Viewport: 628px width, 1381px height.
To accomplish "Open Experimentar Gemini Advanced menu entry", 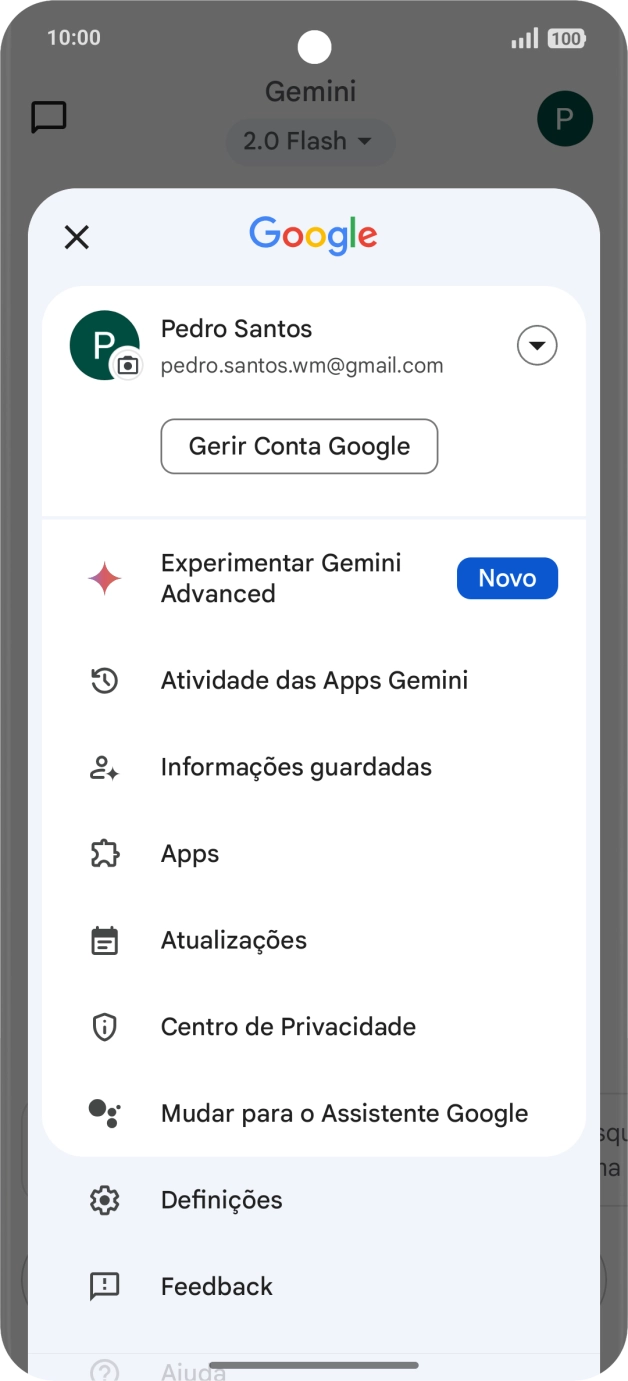I will click(x=281, y=578).
